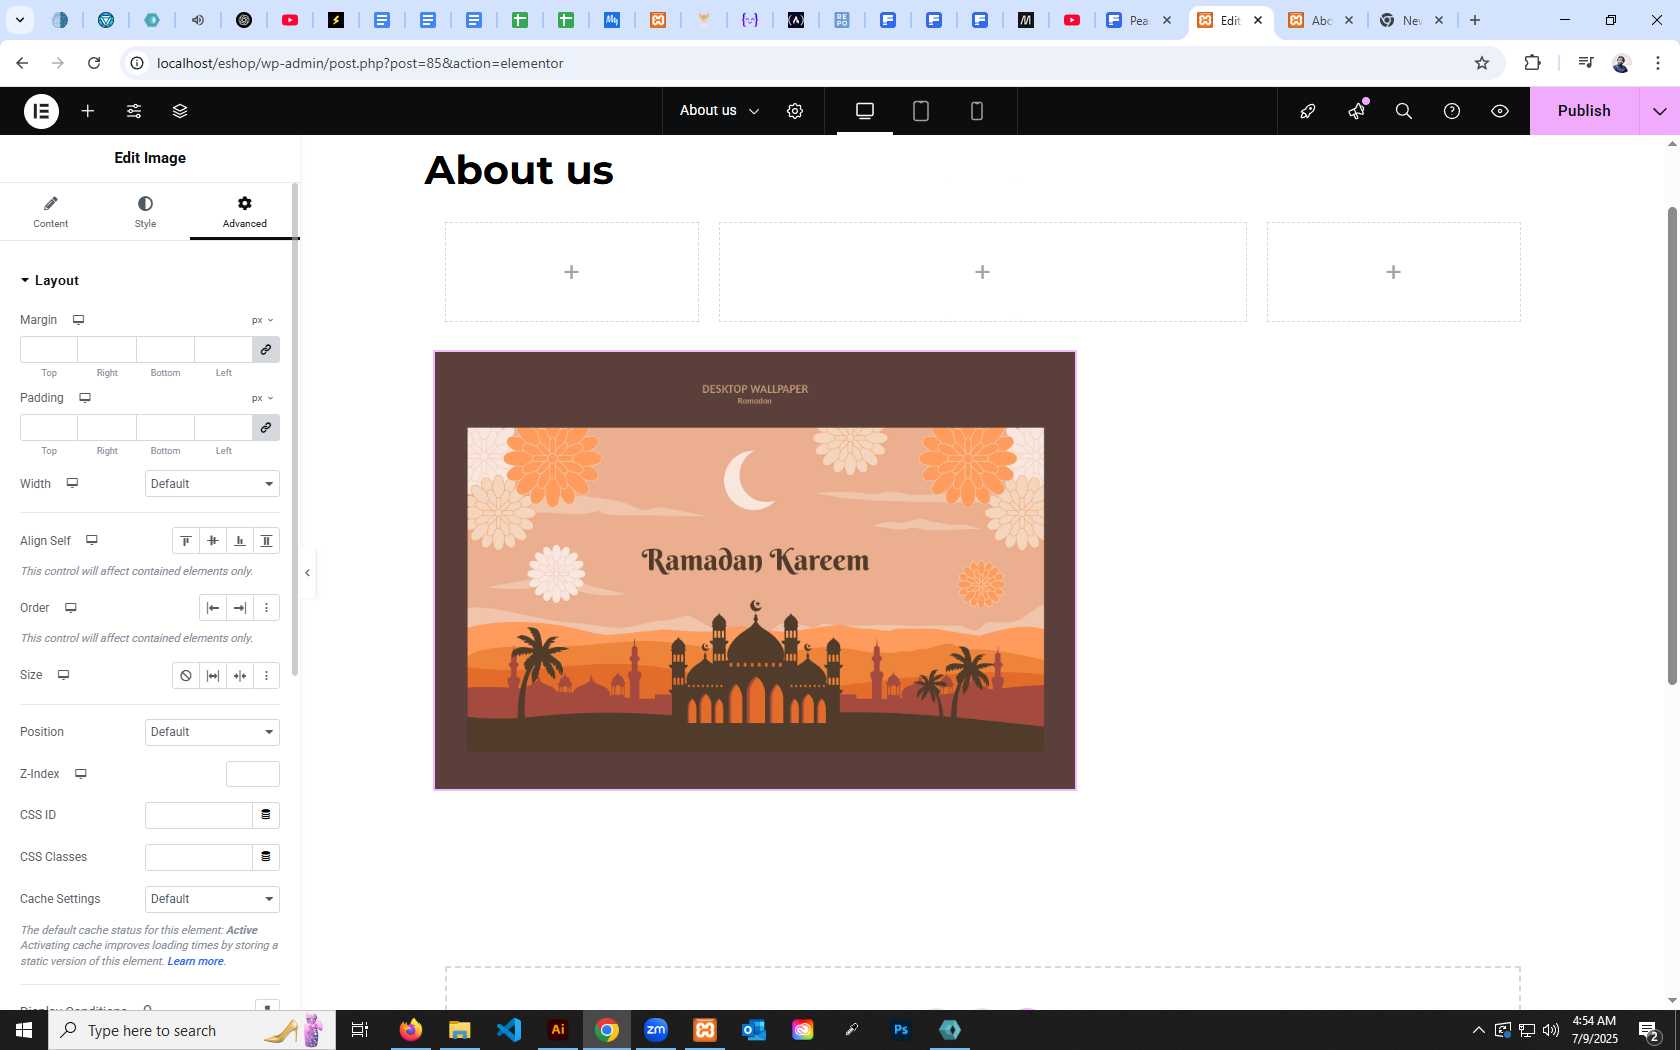Screen dimensions: 1680x1050
Task: Open page settings gear in top bar
Action: coord(795,111)
